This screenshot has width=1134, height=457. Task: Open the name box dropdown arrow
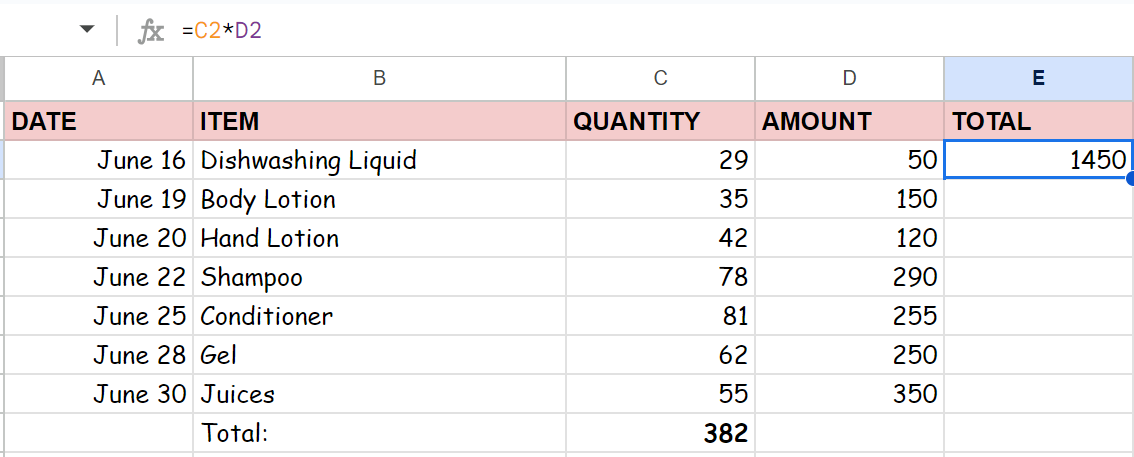[x=88, y=30]
